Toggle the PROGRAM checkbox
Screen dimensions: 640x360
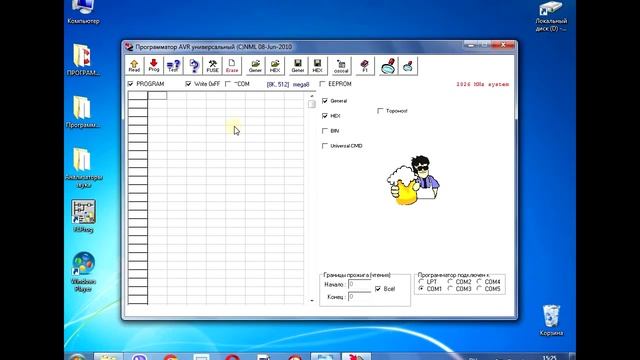[131, 84]
